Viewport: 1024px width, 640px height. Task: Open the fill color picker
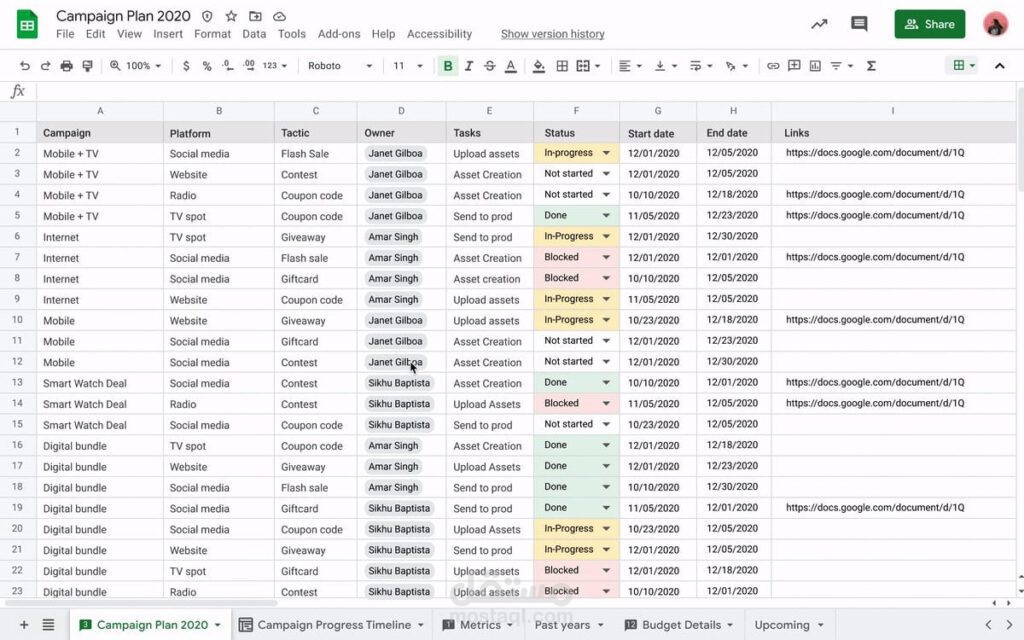coord(539,66)
